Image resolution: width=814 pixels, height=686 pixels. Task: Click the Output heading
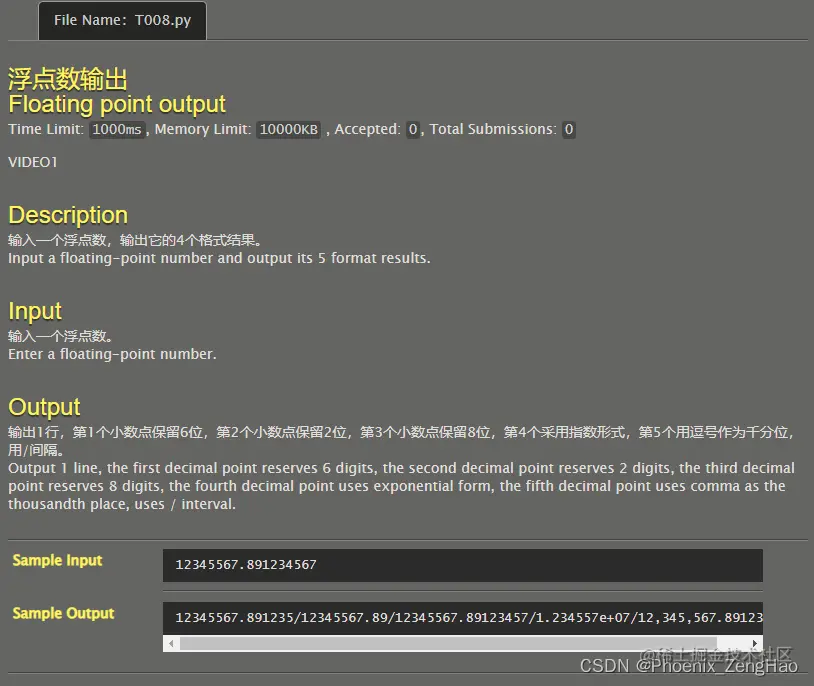(44, 407)
